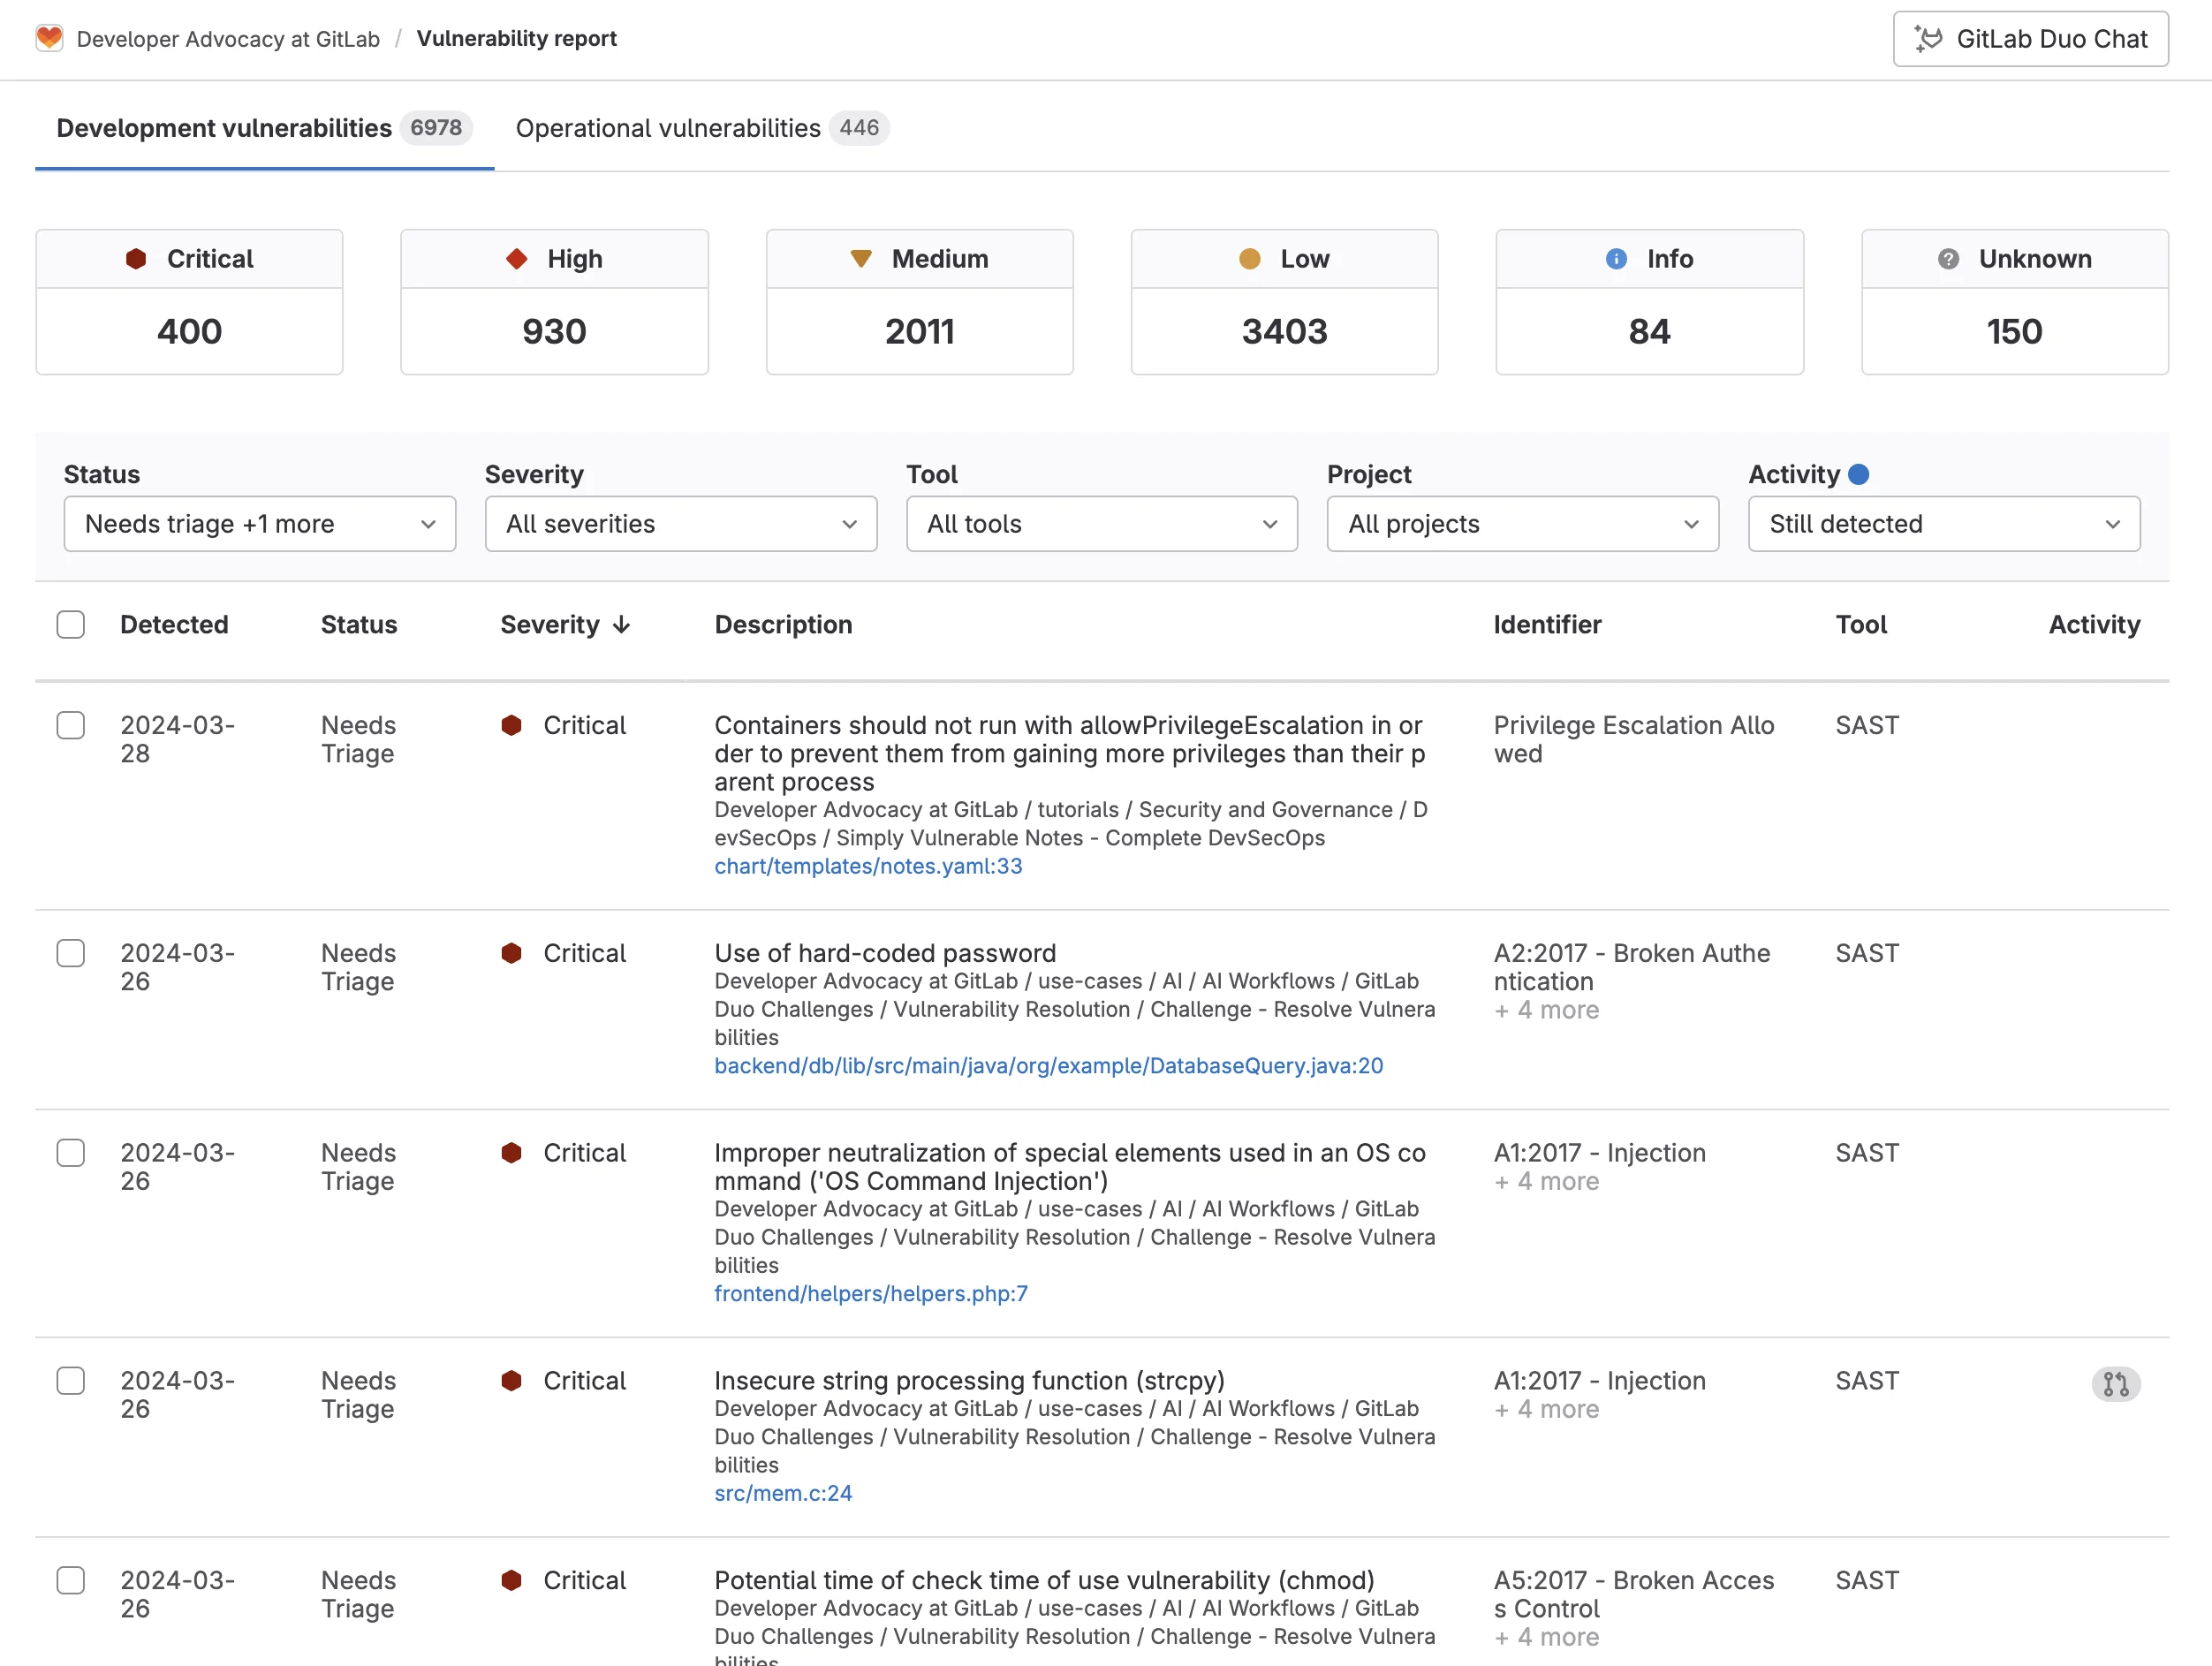Open the chart/templates/notes.yaml:33 link
2212x1666 pixels.
click(x=867, y=866)
